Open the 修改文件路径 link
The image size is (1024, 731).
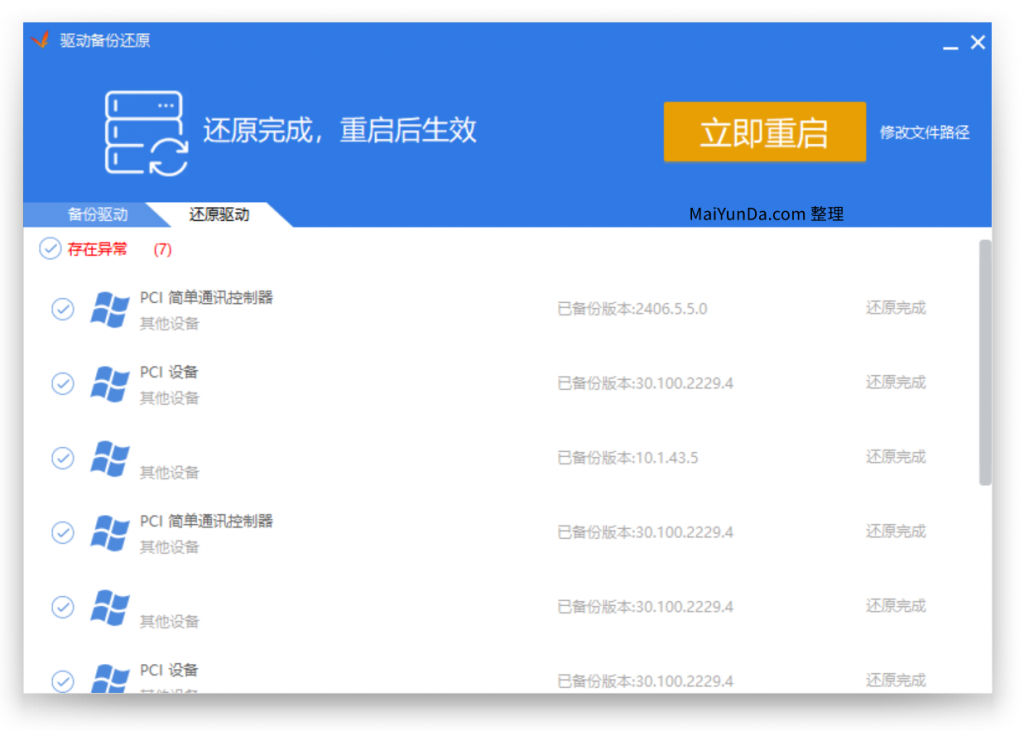coord(924,133)
